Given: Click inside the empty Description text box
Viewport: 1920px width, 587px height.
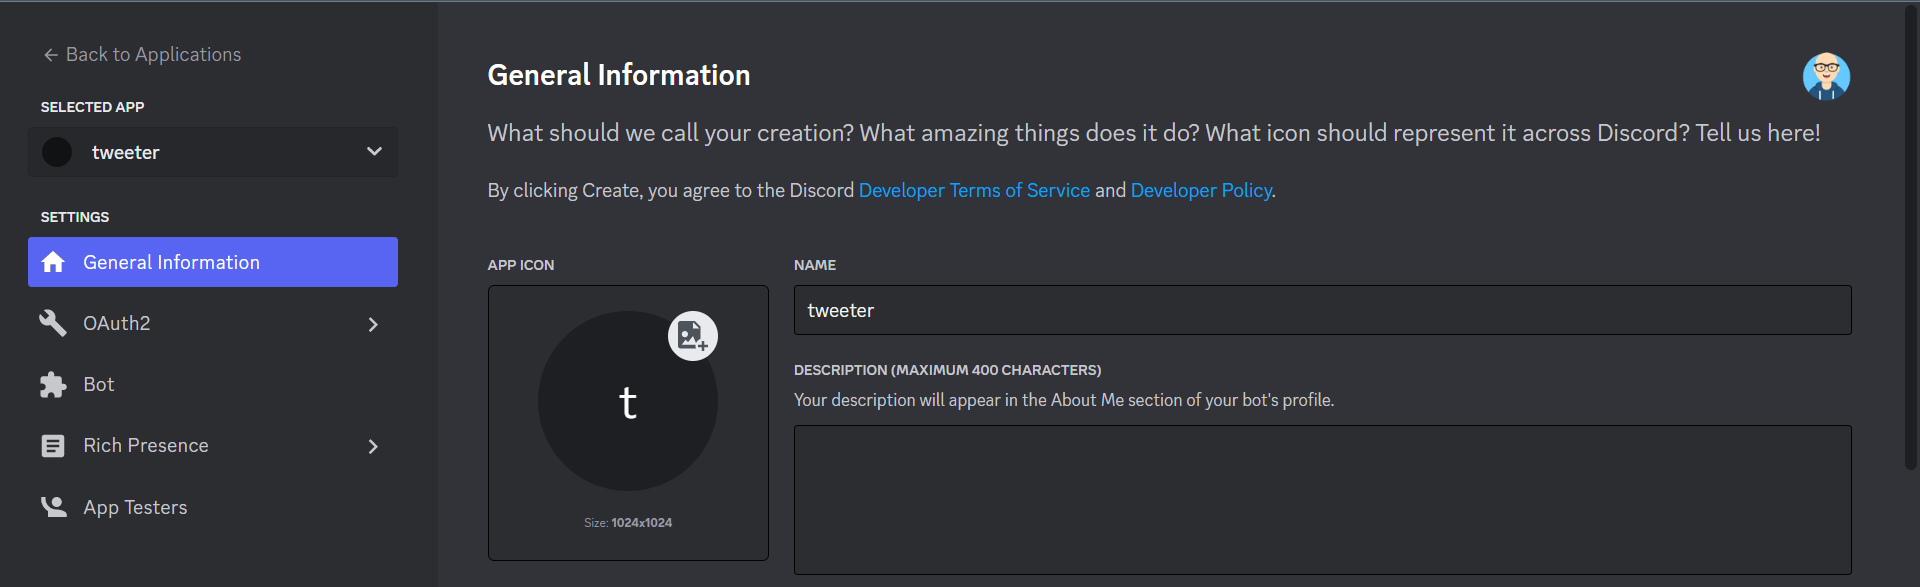Looking at the screenshot, I should coord(1322,499).
